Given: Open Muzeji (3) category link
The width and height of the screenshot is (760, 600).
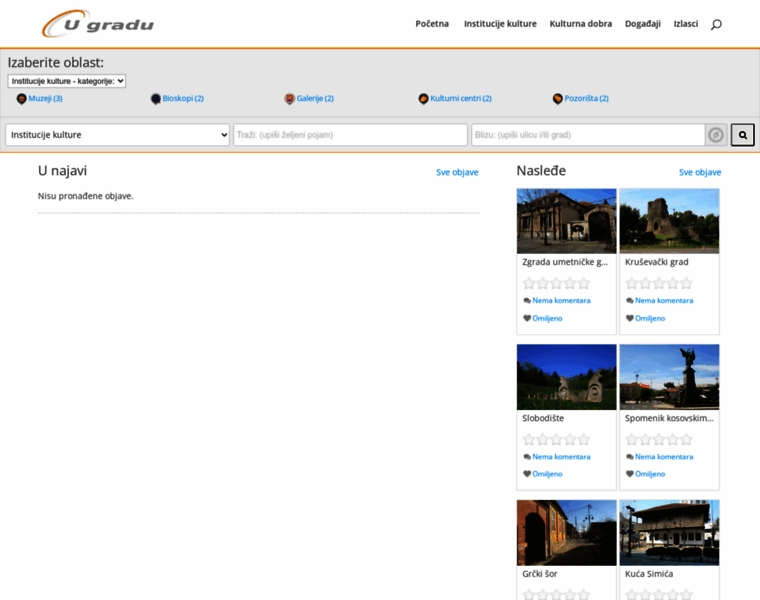Looking at the screenshot, I should point(46,98).
